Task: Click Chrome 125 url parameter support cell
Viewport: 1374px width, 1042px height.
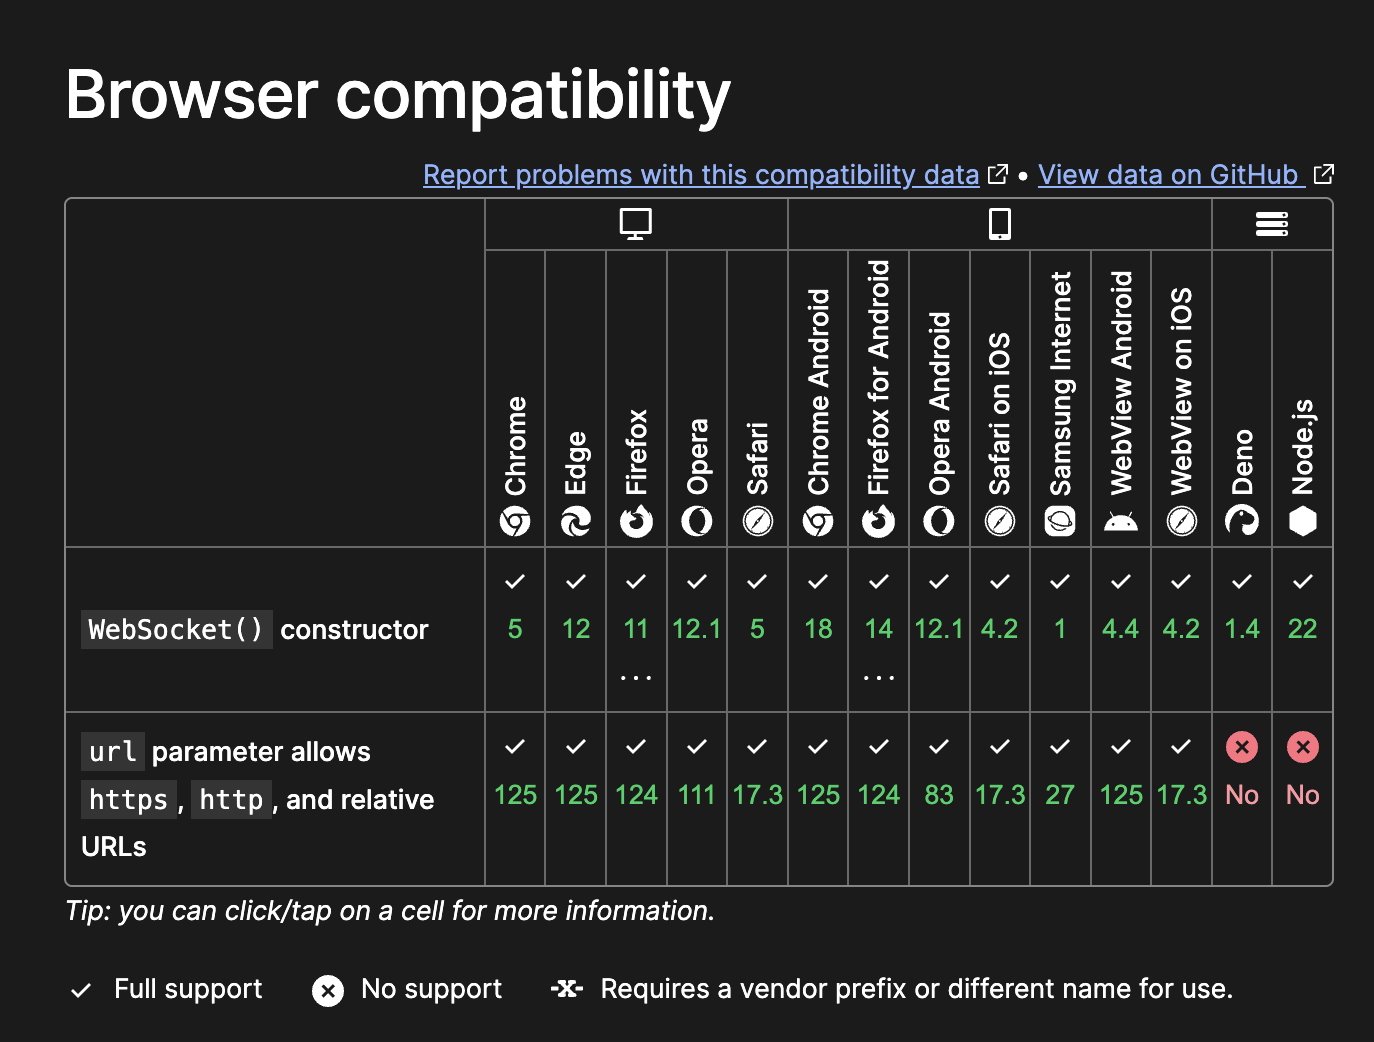Action: [x=515, y=799]
